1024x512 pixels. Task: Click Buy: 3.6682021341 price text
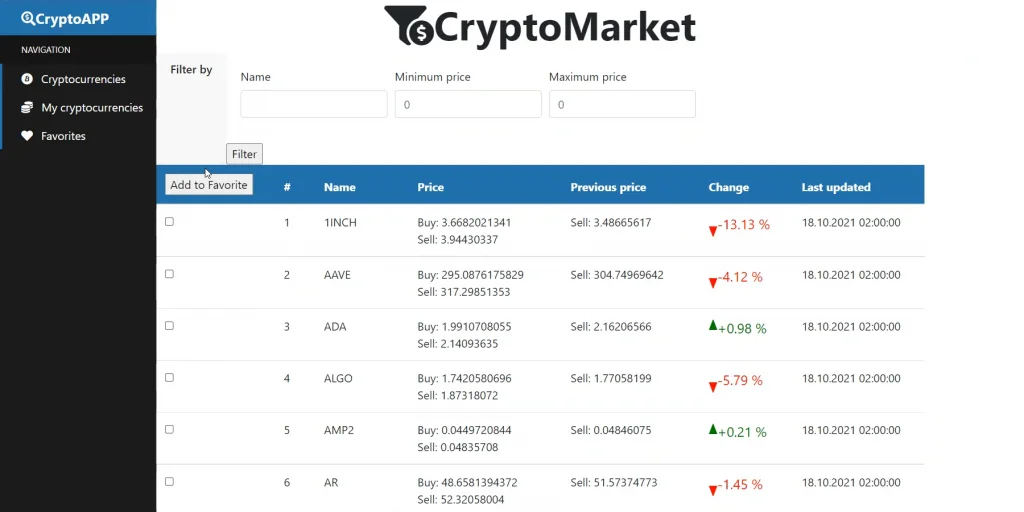(464, 223)
